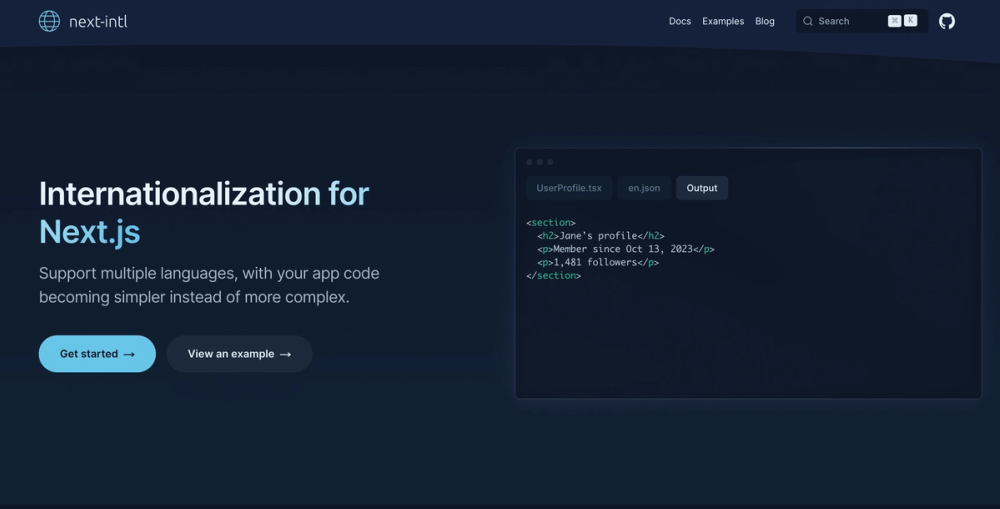Image resolution: width=1000 pixels, height=509 pixels.
Task: Focus the Search input field
Action: coord(862,21)
